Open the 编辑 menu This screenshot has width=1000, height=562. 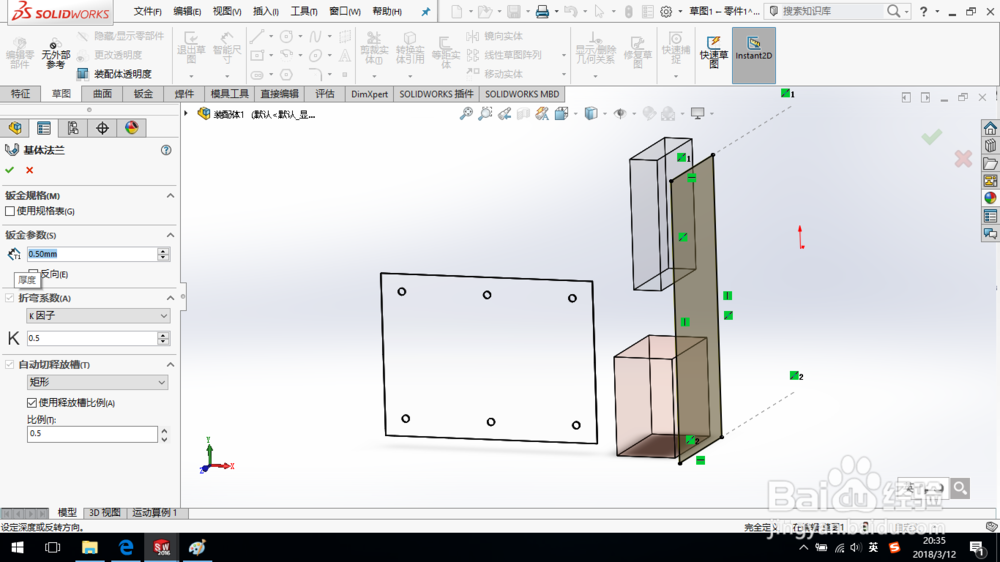pos(187,11)
